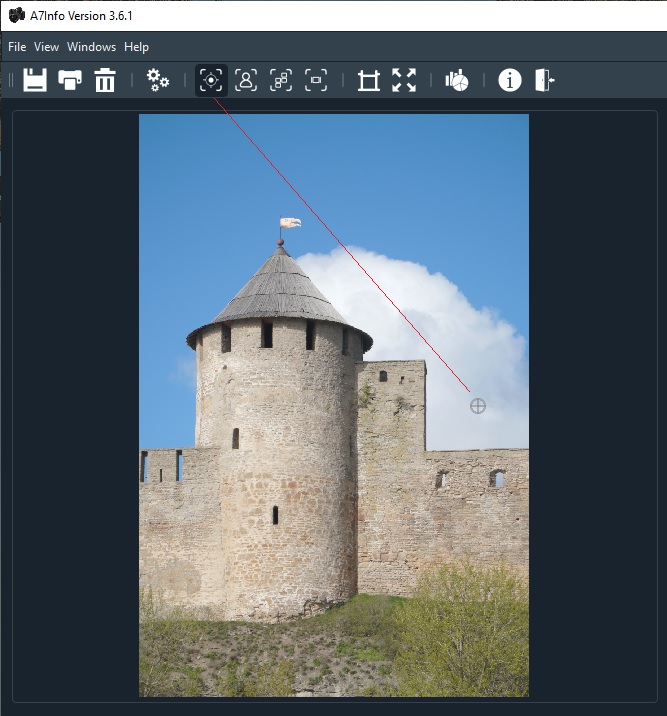
Task: Click the Exit door icon
Action: pyautogui.click(x=544, y=81)
